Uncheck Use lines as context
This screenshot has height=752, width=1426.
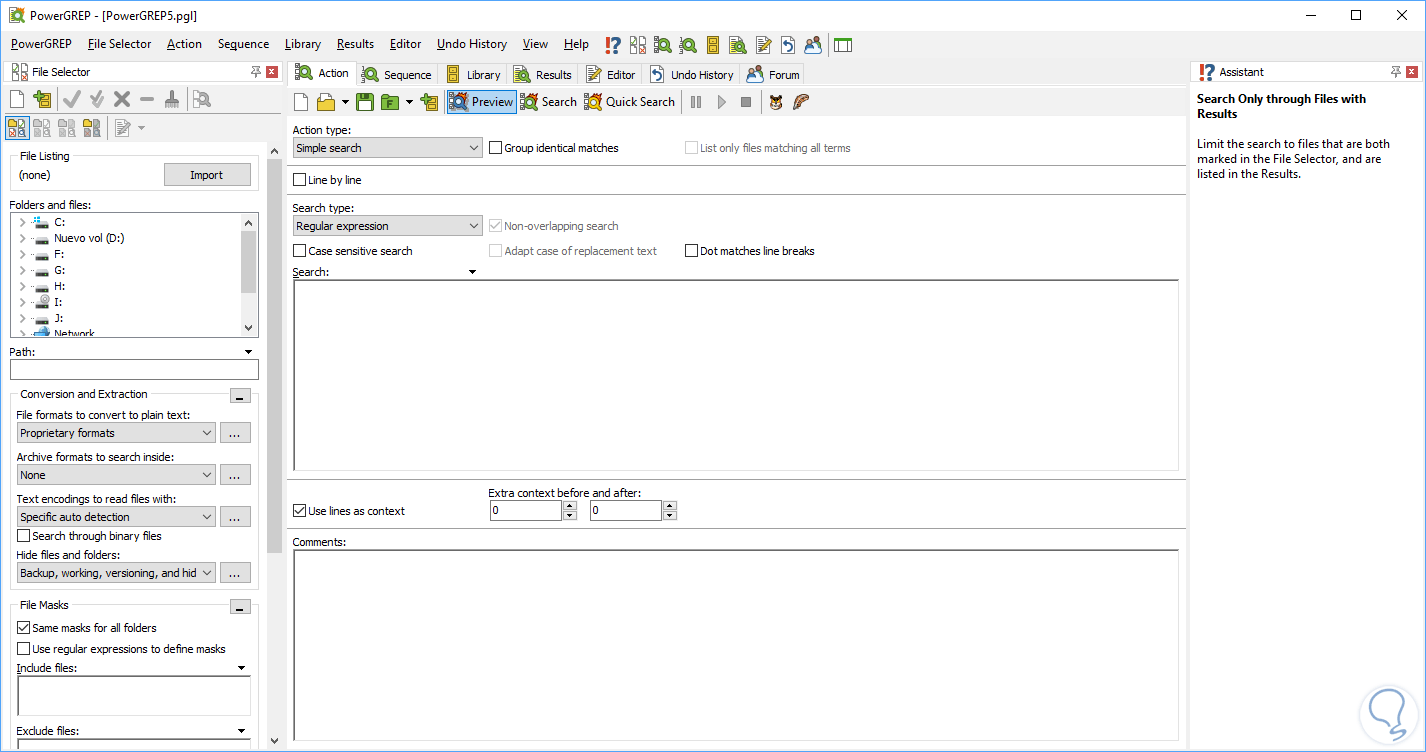299,511
